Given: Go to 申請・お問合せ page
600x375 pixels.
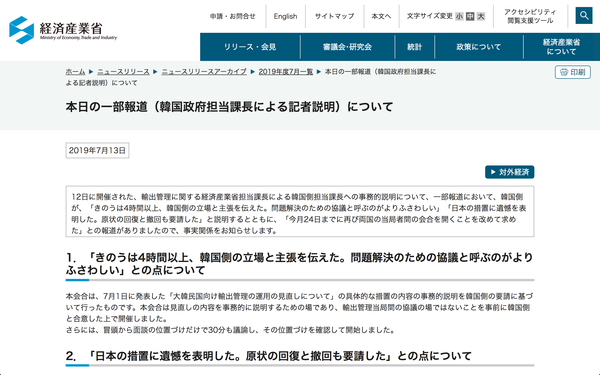Looking at the screenshot, I should (233, 16).
